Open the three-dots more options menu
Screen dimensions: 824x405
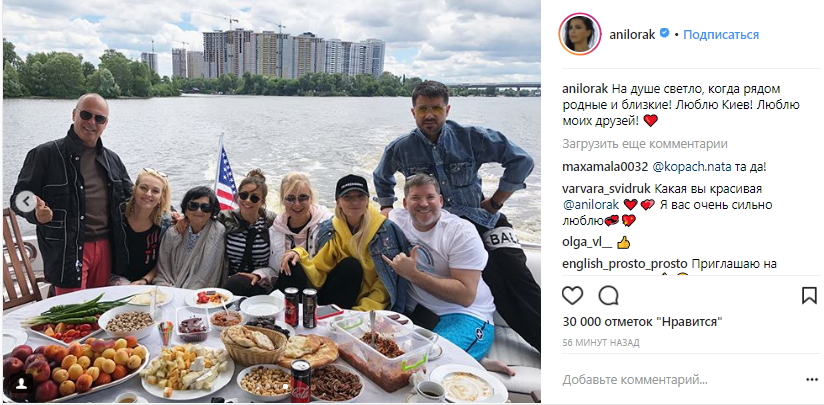coord(811,380)
